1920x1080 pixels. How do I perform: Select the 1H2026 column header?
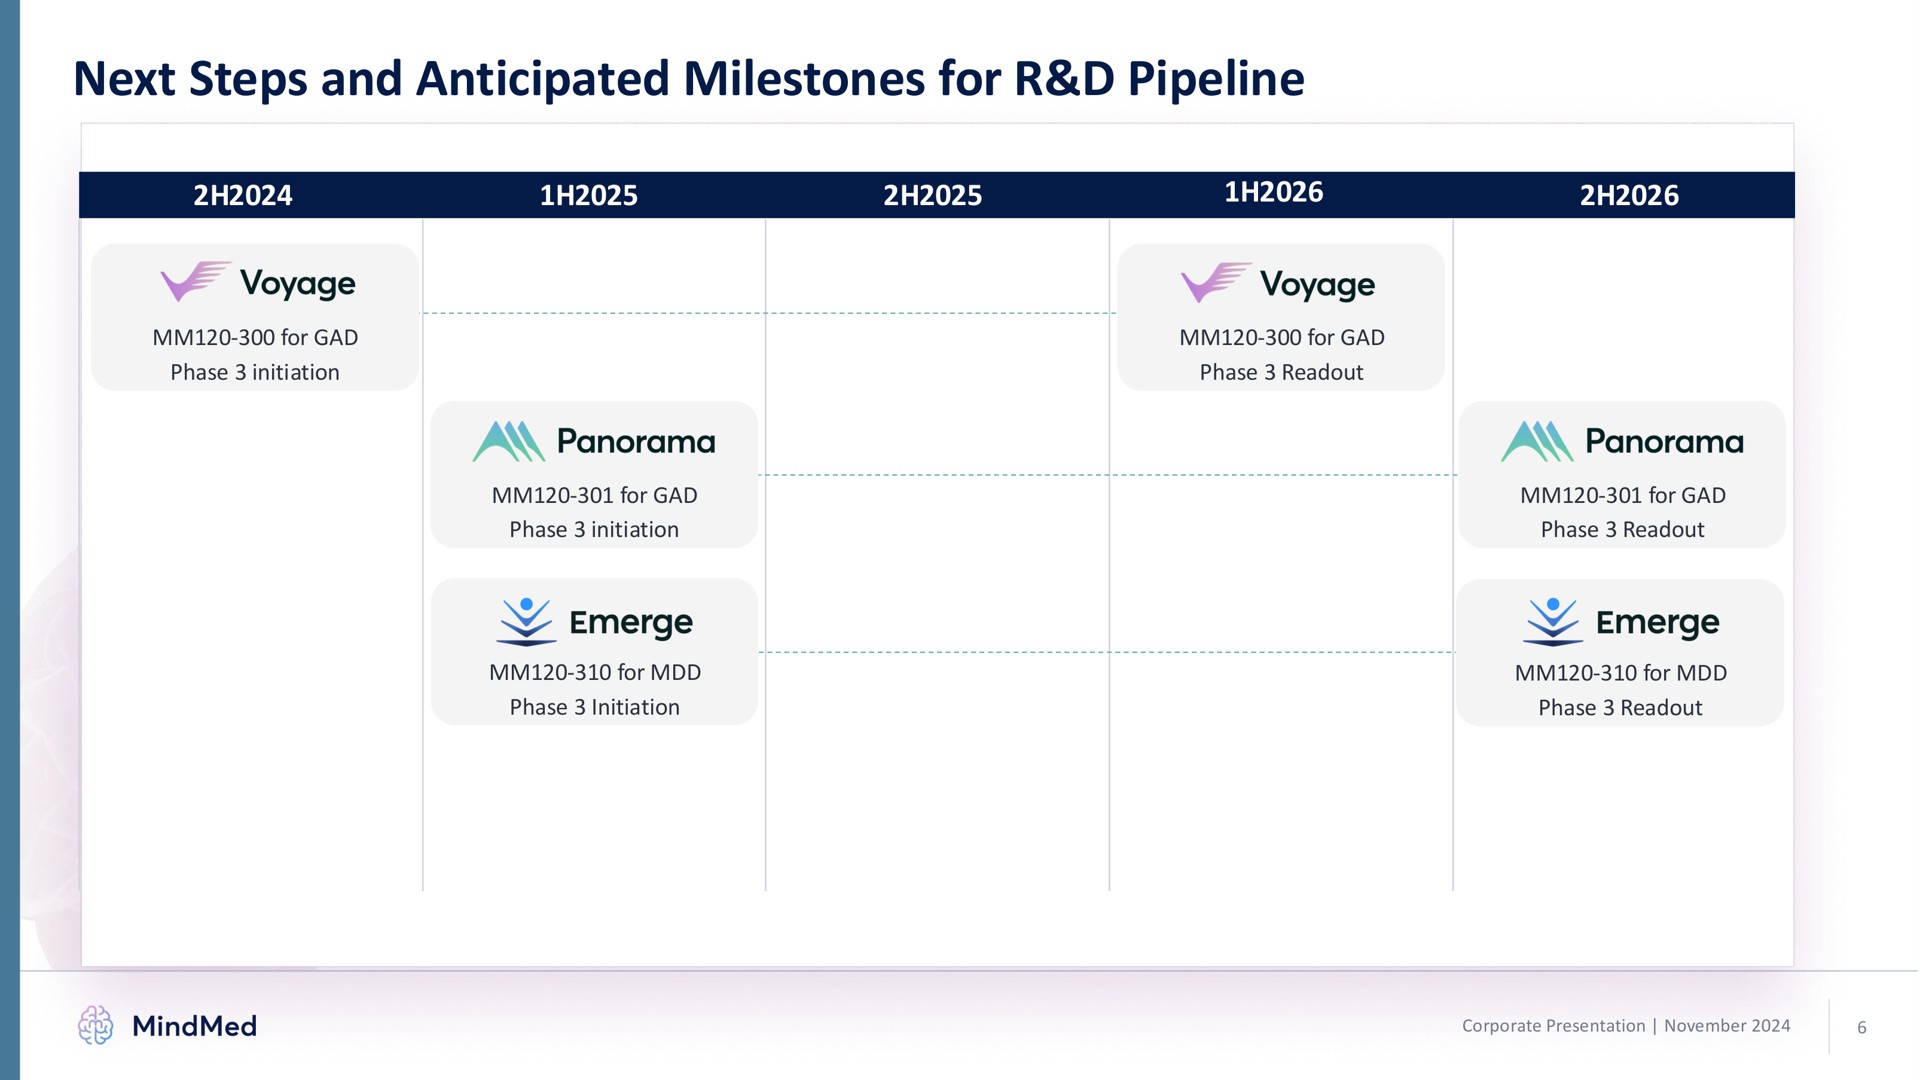(1273, 192)
